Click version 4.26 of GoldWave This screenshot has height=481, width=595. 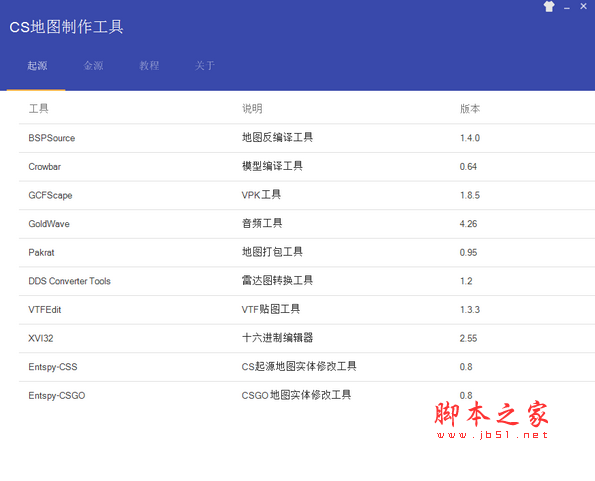pyautogui.click(x=468, y=224)
